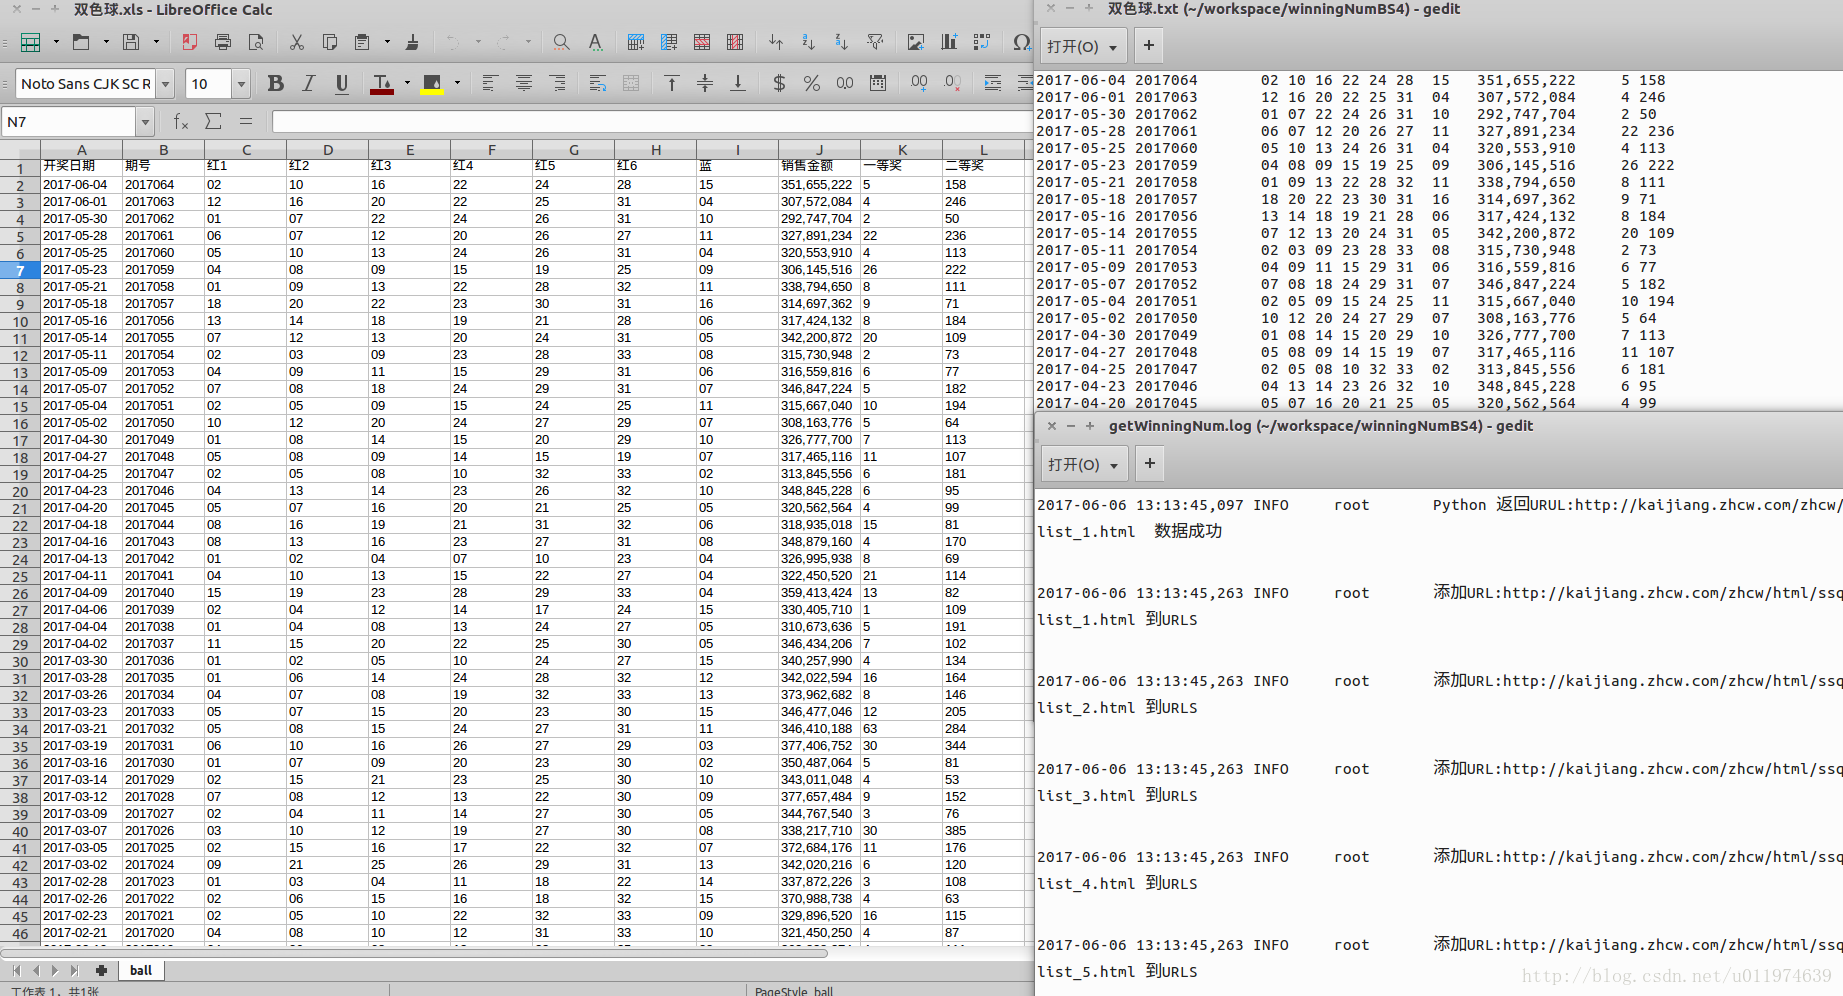The image size is (1843, 996).
Task: Delete the selected columns
Action: [x=735, y=42]
